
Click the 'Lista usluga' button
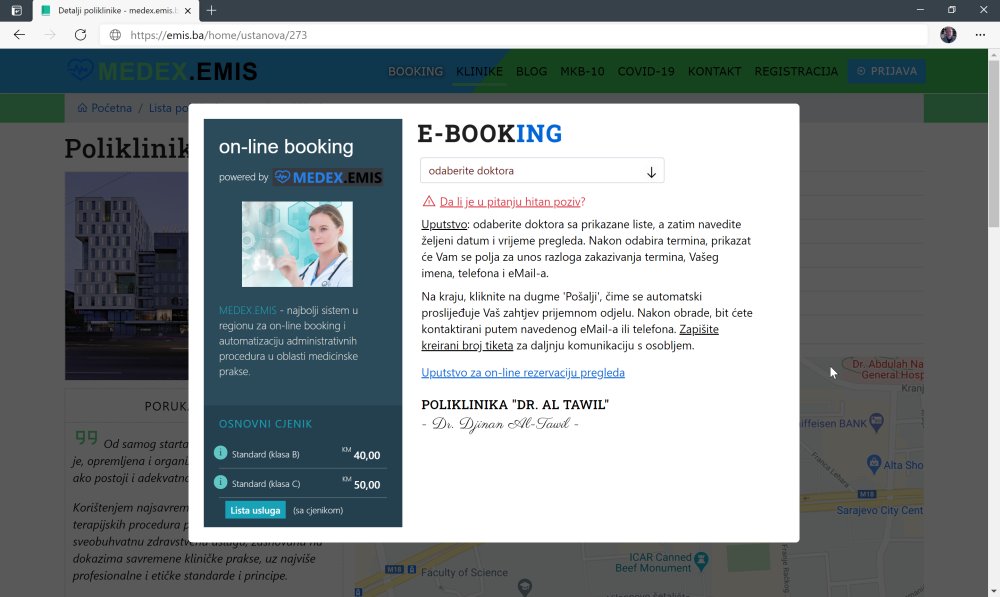255,510
